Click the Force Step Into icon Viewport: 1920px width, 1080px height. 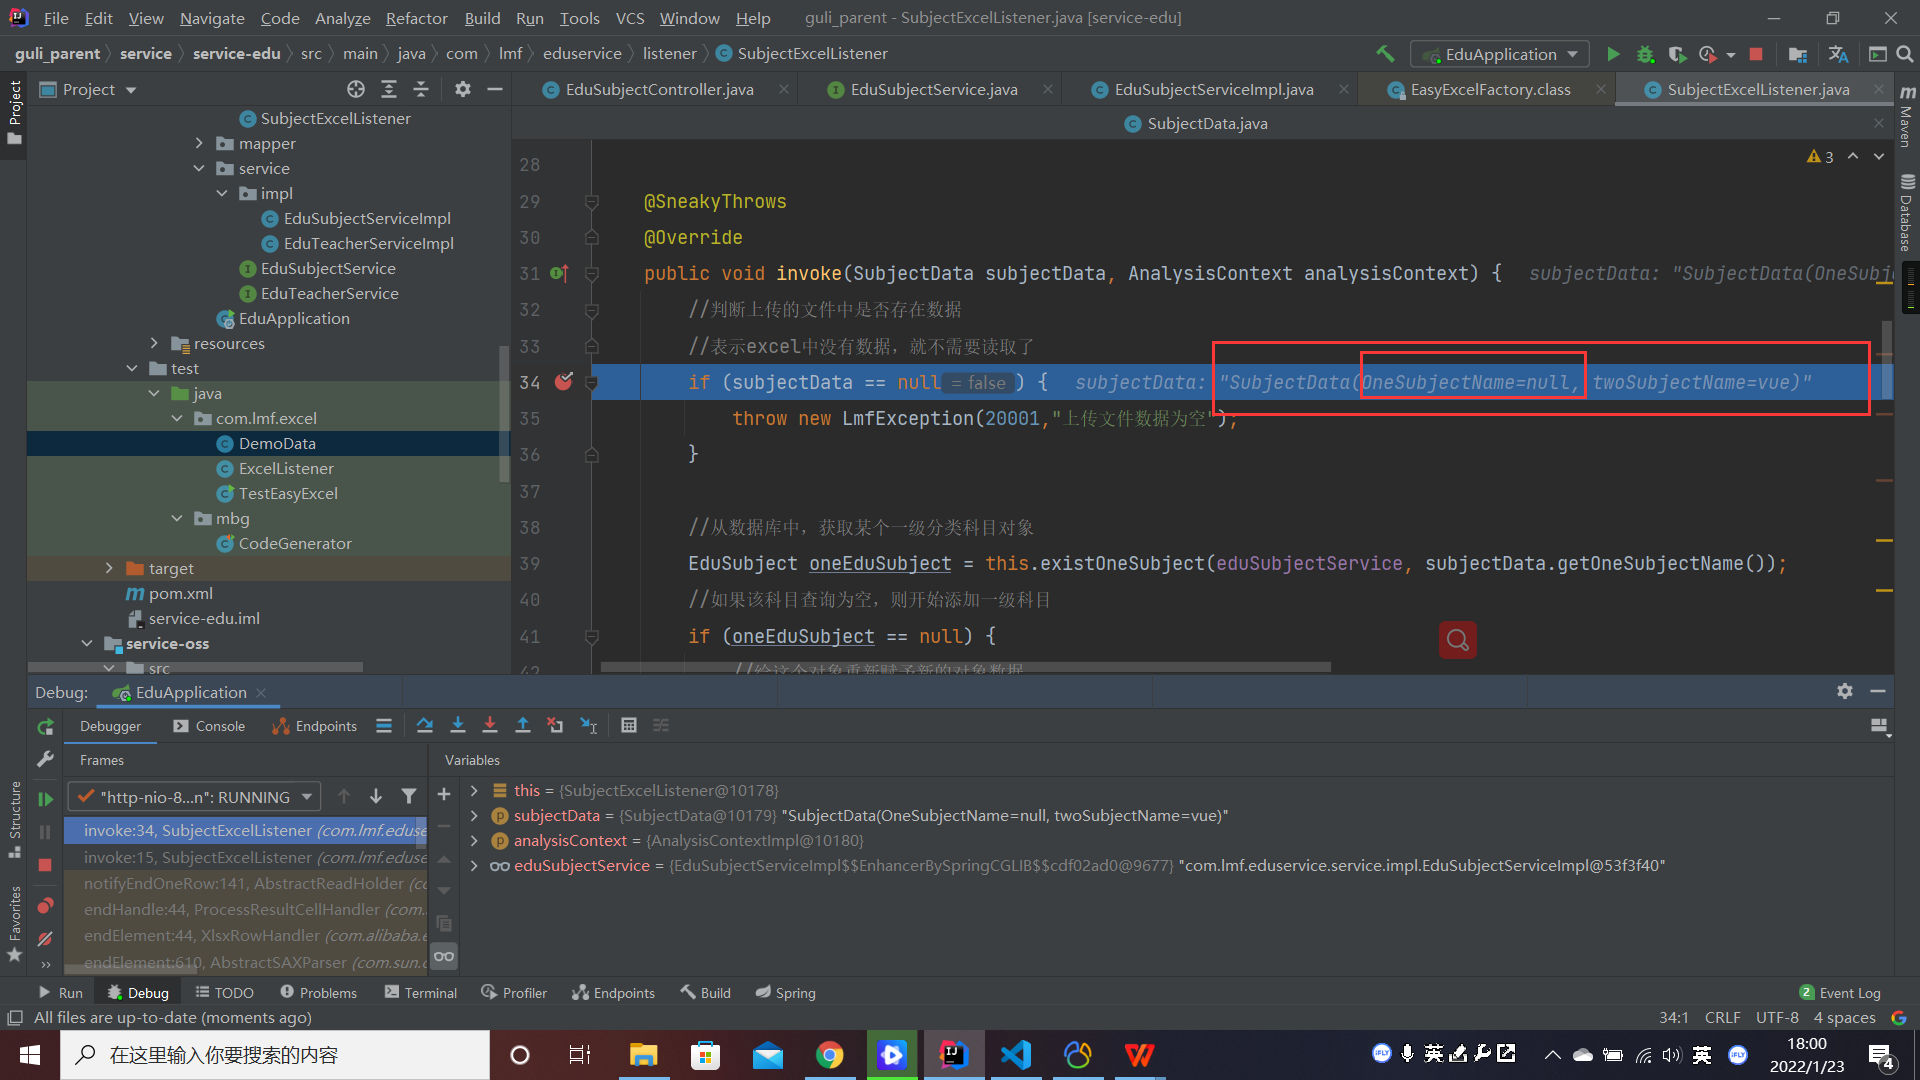coord(490,726)
